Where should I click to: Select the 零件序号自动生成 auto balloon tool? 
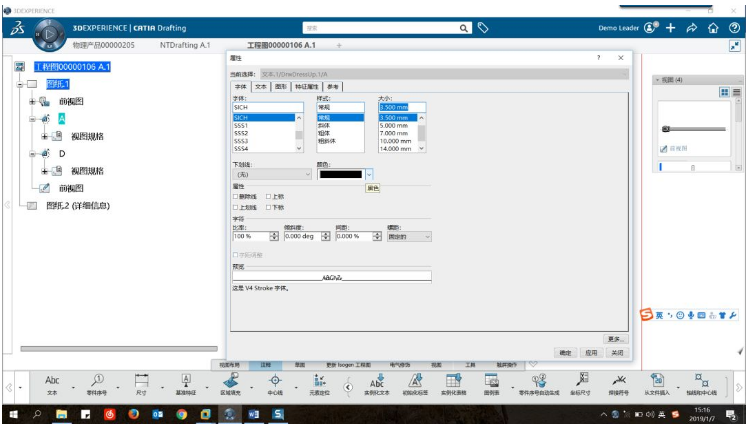pos(539,385)
